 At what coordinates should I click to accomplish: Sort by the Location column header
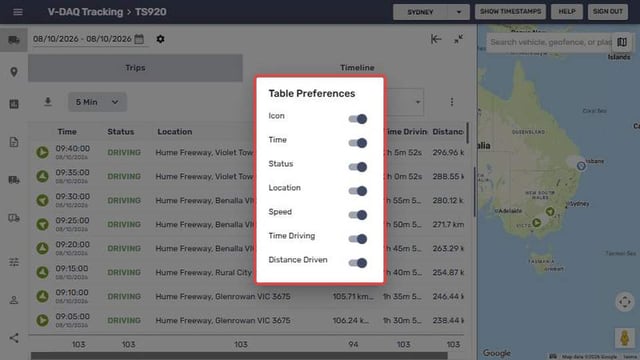coord(175,132)
